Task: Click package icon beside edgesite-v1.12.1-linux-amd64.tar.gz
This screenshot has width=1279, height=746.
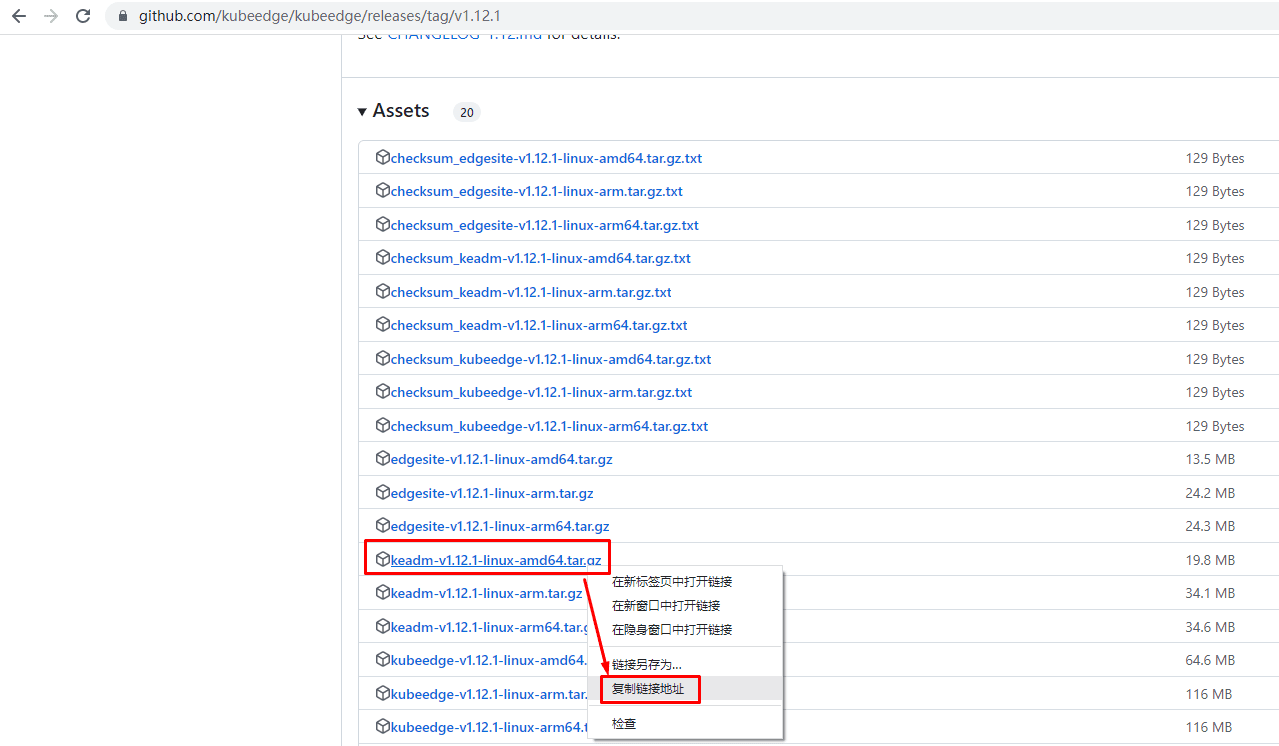Action: click(x=382, y=459)
